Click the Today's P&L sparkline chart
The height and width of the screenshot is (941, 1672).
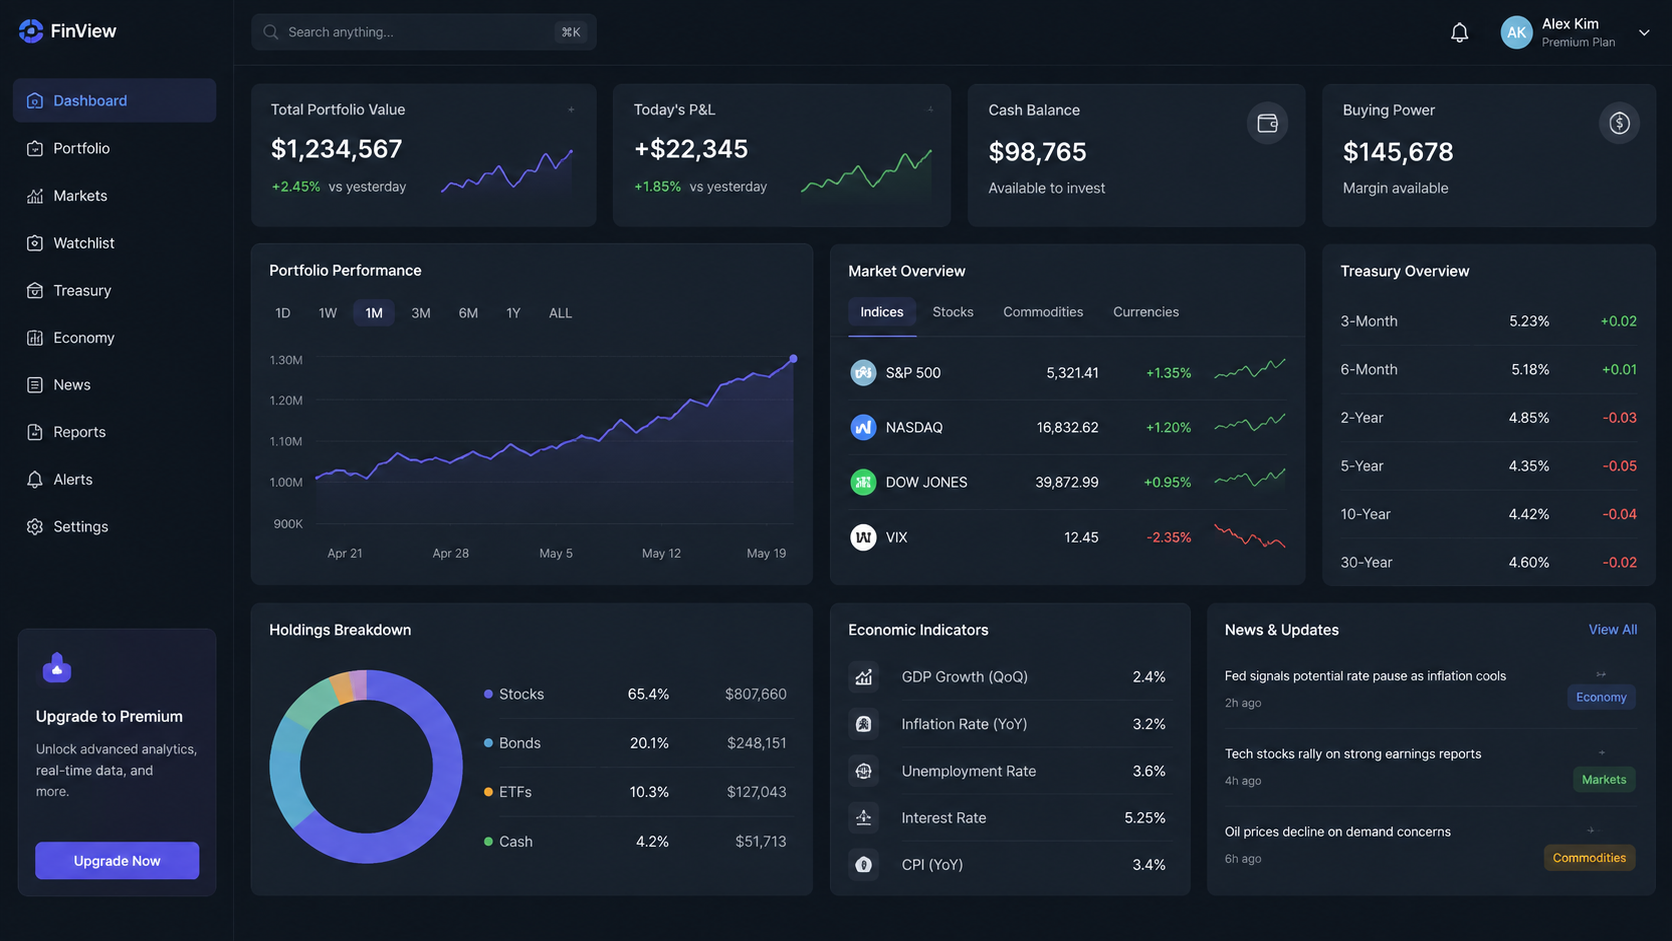point(866,172)
